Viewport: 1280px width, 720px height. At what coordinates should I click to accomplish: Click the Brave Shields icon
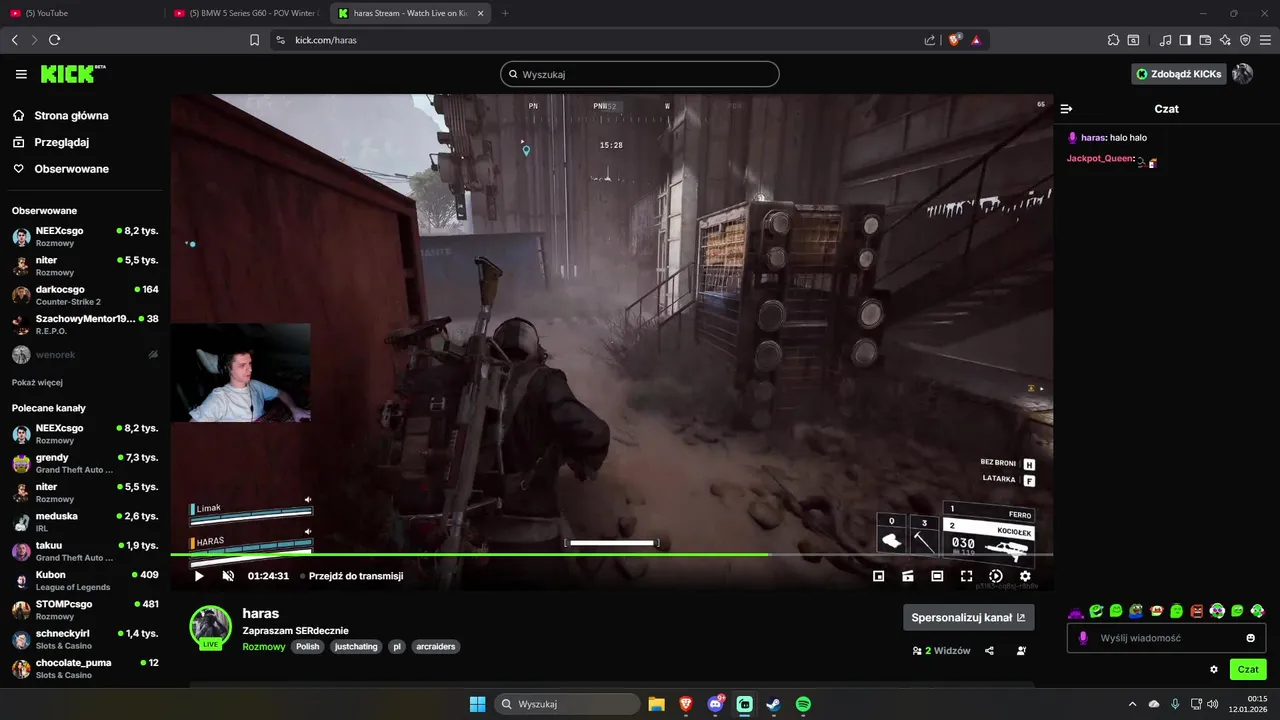955,40
